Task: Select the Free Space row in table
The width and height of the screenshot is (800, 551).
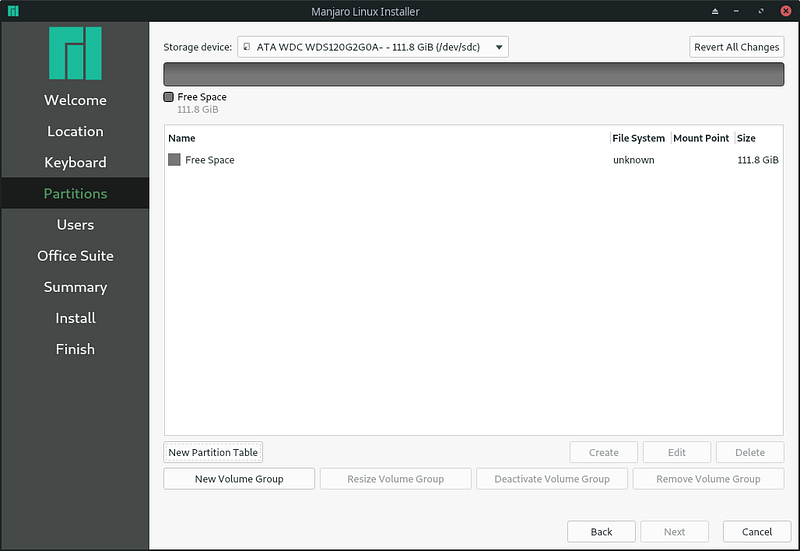Action: [x=473, y=160]
